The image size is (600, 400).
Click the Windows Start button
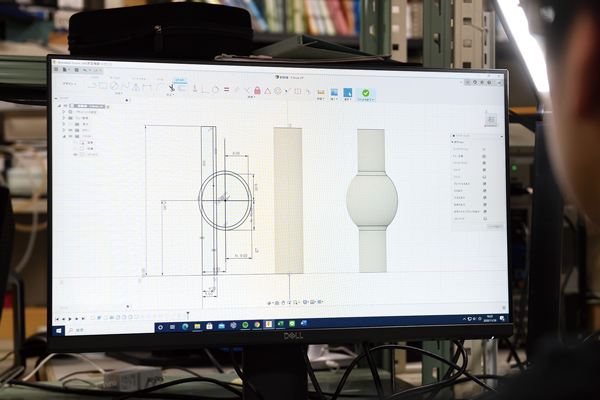tap(59, 330)
